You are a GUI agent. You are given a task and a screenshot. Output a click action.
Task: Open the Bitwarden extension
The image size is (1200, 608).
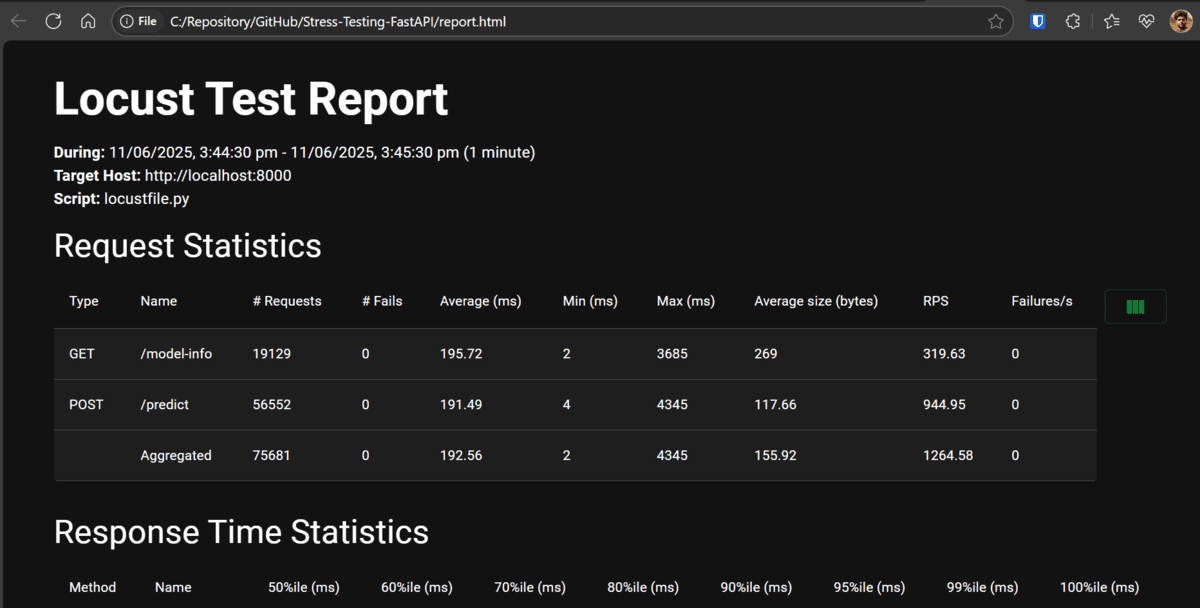1038,21
